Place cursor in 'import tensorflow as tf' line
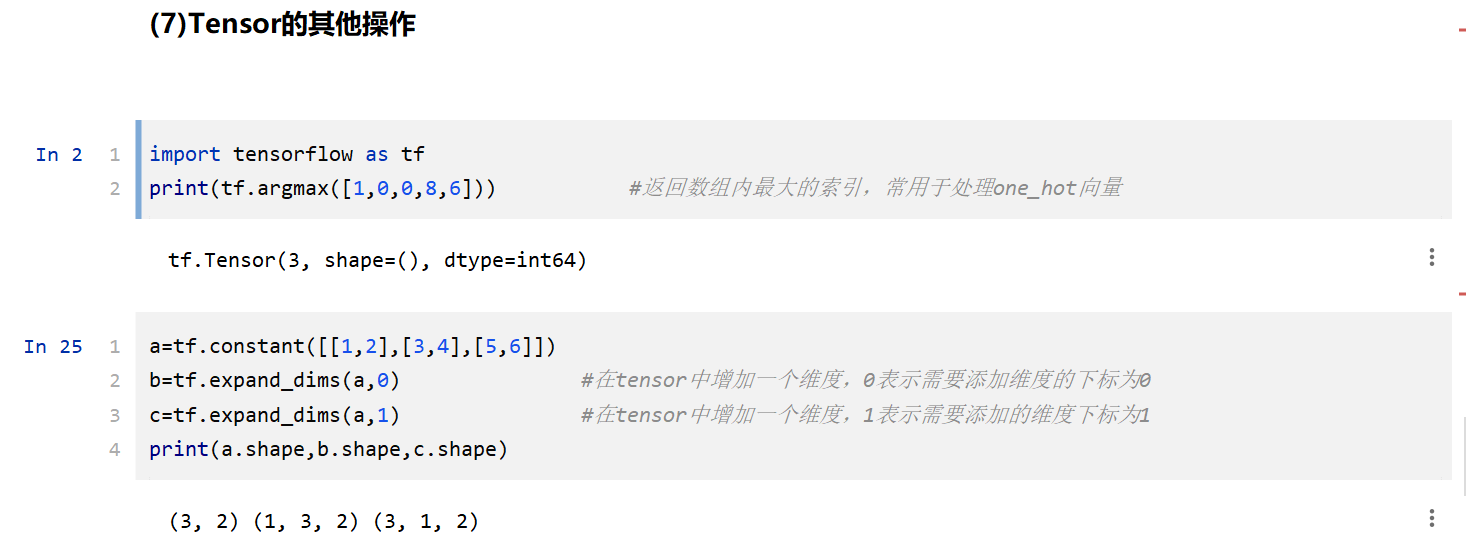Viewport: 1466px width, 555px height. (x=287, y=154)
